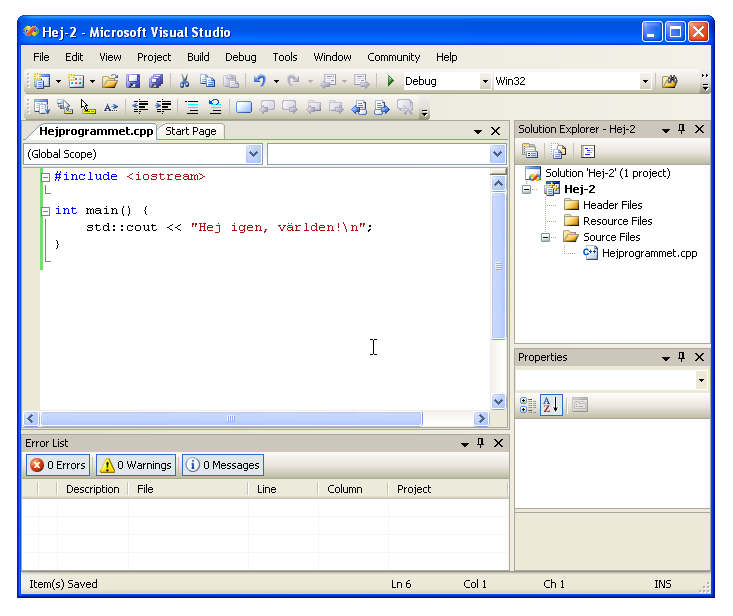Screen dimensions: 733x616
Task: Start debugging with the green play icon
Action: coord(391,81)
